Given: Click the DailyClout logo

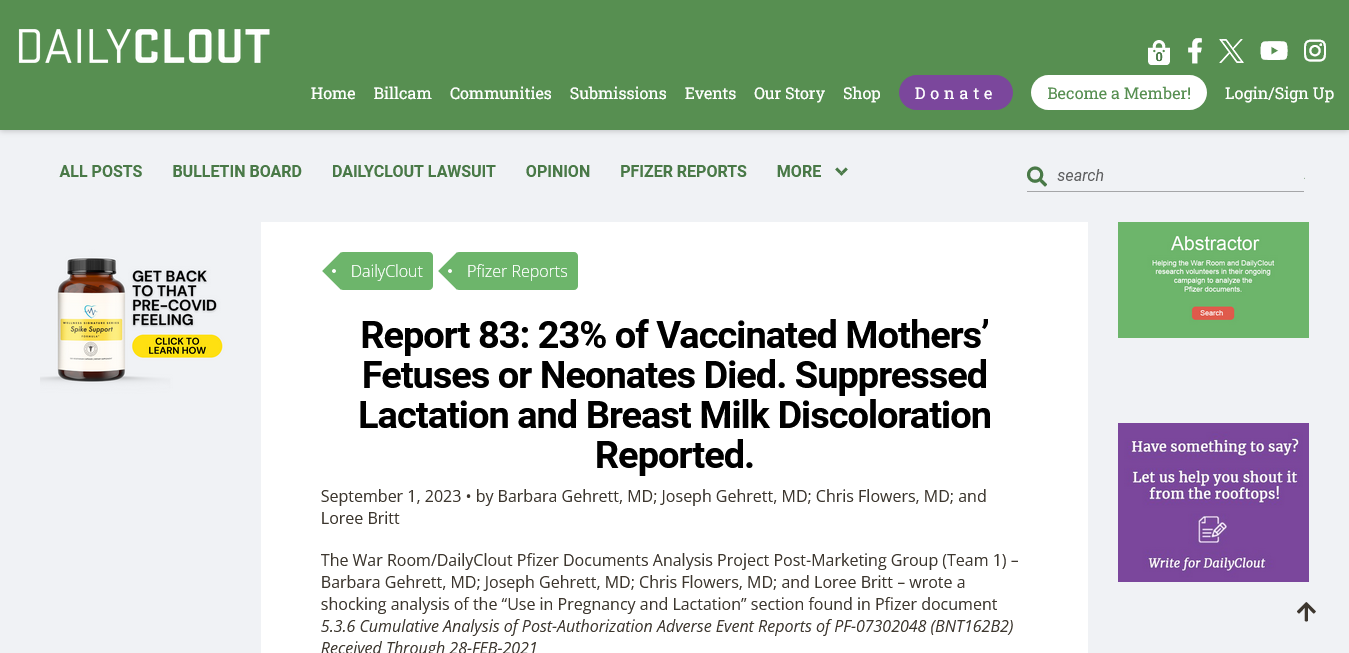Looking at the screenshot, I should 144,46.
